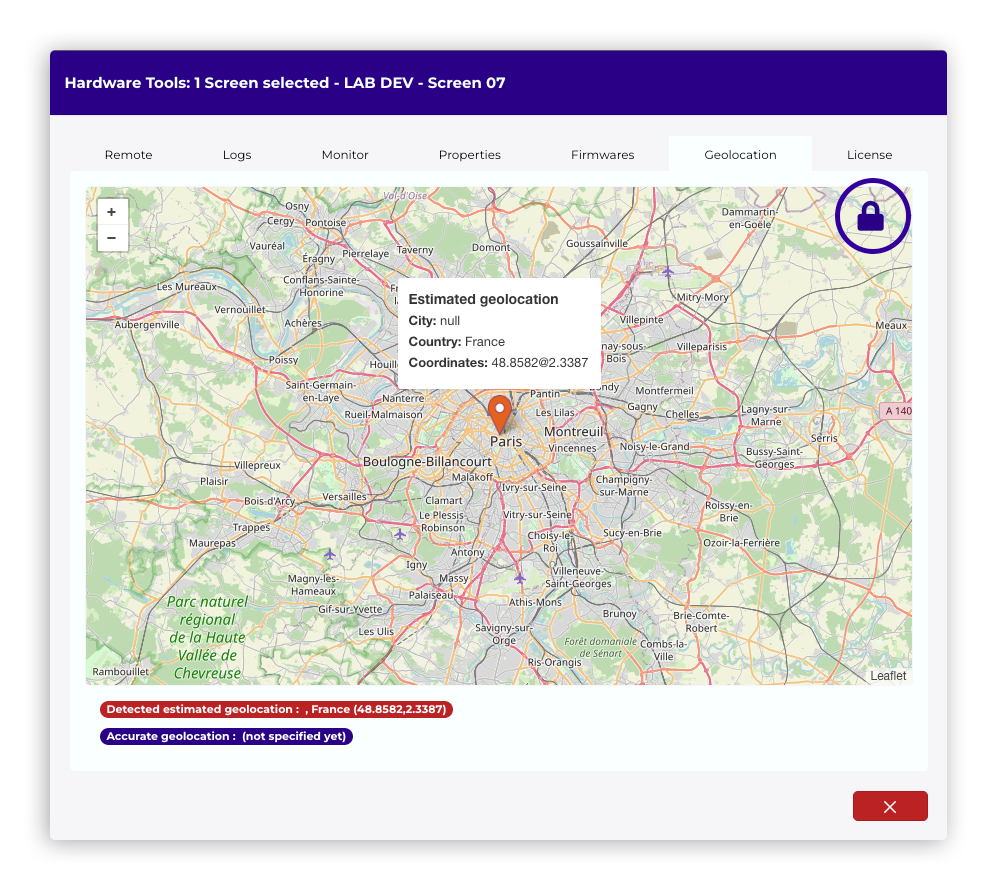This screenshot has height=890, width=997.
Task: Switch to the Logs tab
Action: [237, 155]
